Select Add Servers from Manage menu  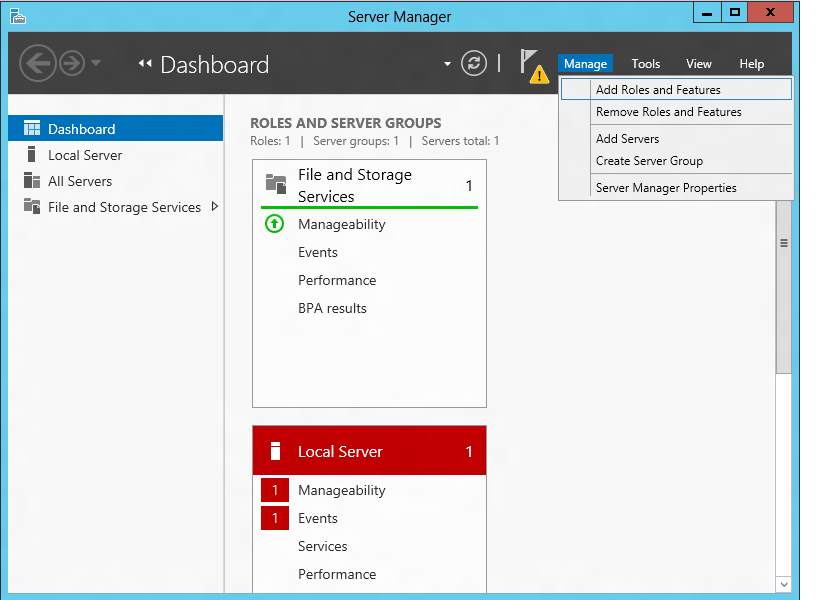676,139
